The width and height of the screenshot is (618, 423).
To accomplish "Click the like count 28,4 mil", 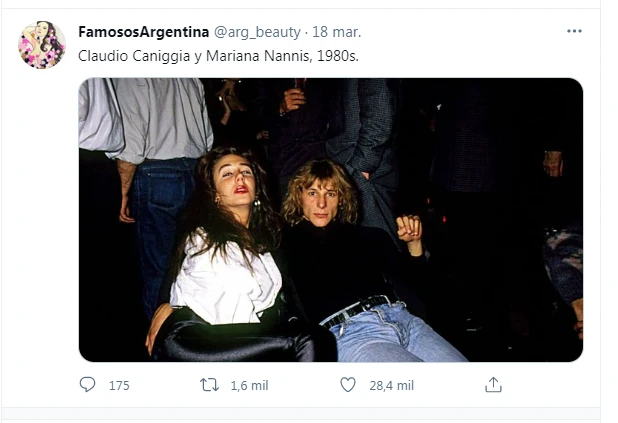I will point(391,386).
